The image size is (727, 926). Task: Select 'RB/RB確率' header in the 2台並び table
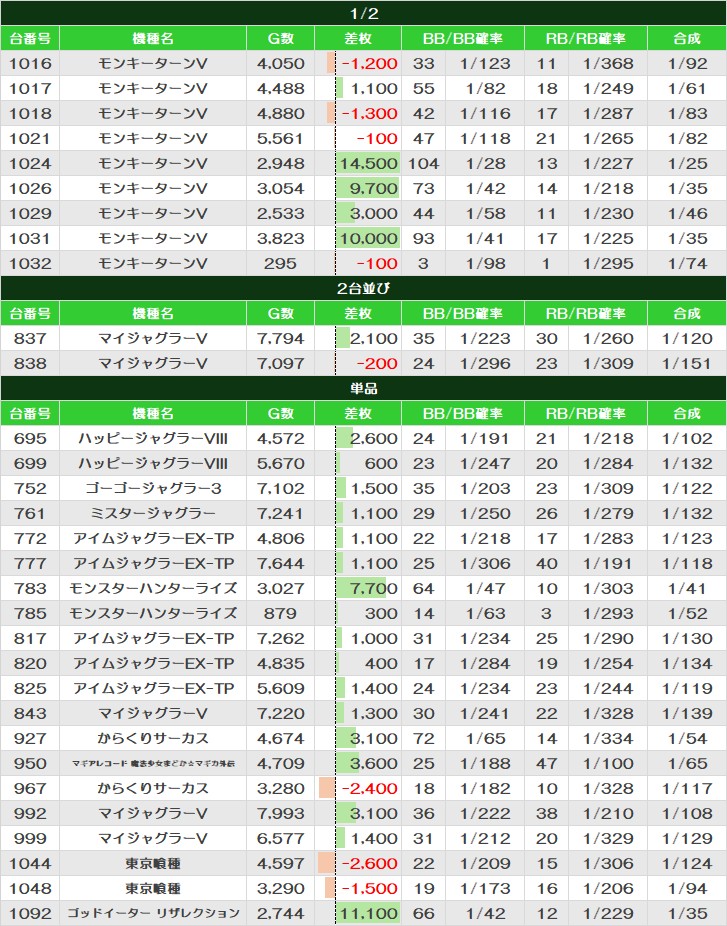(586, 313)
